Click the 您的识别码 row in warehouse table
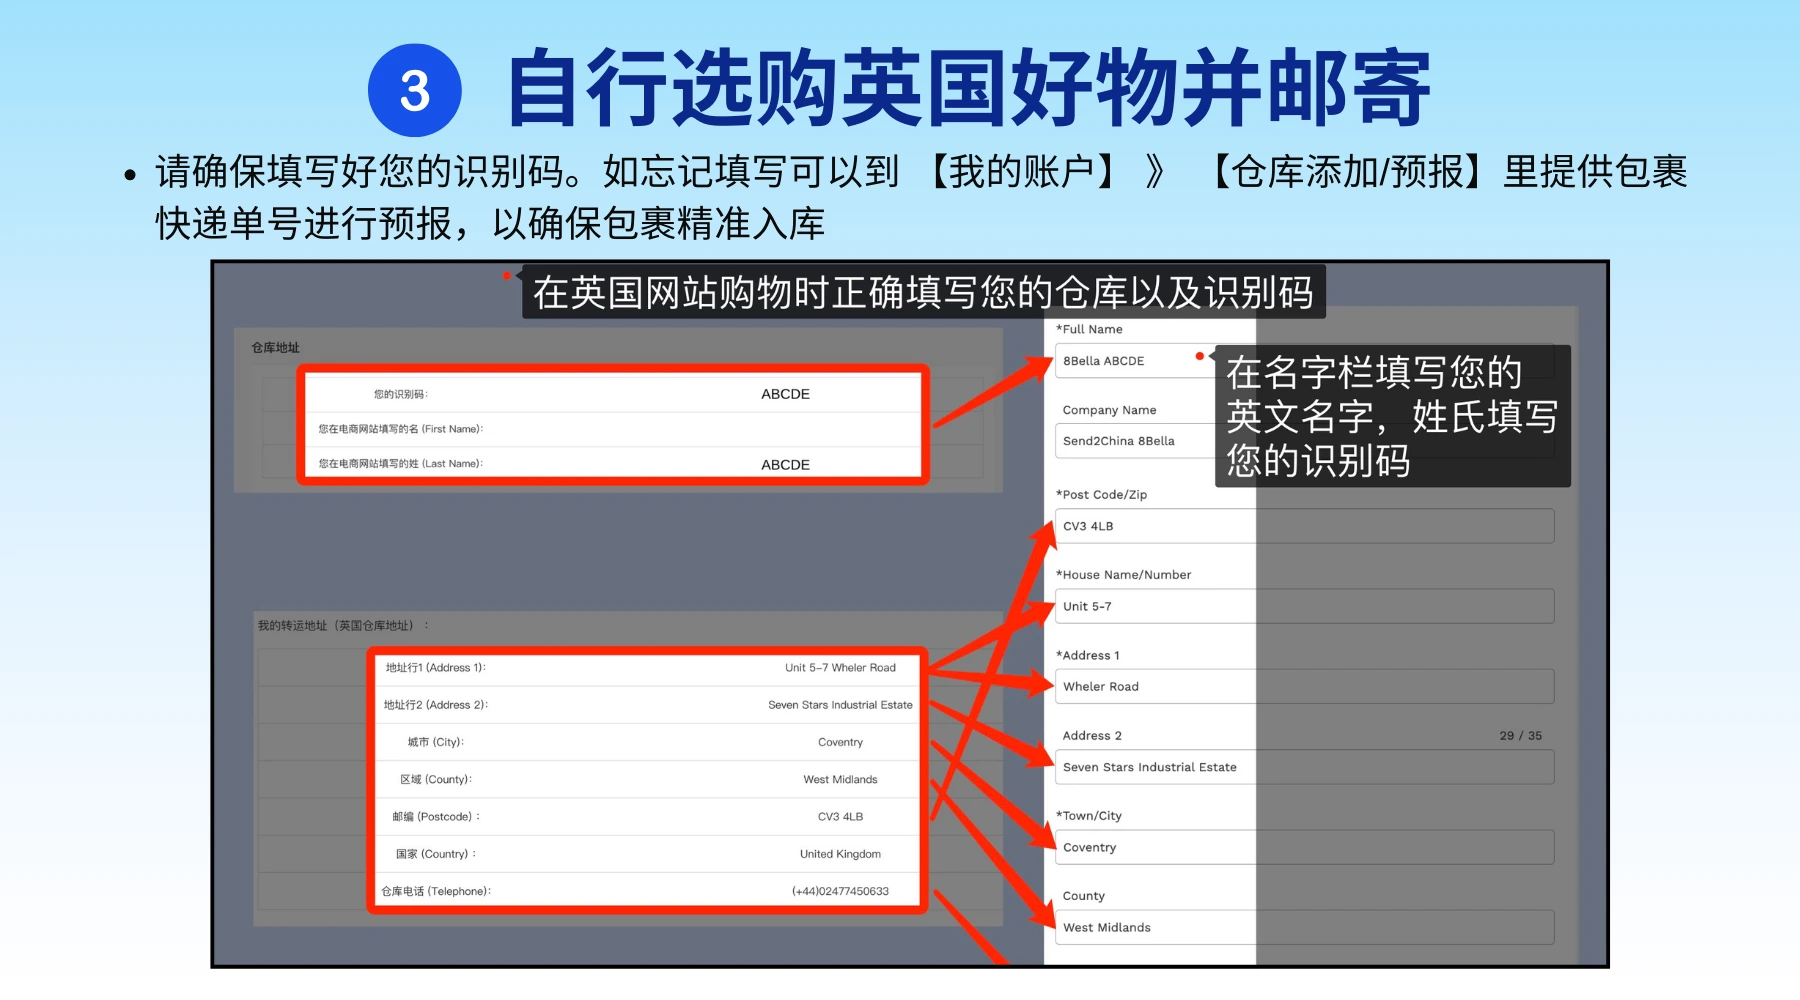The height and width of the screenshot is (1000, 1800). click(x=612, y=394)
